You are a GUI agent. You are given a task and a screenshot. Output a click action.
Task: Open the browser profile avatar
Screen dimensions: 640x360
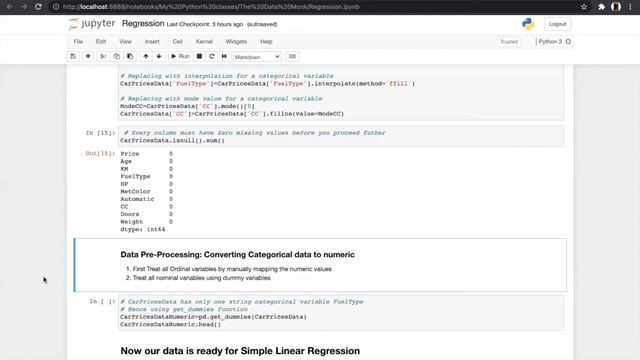click(x=616, y=7)
